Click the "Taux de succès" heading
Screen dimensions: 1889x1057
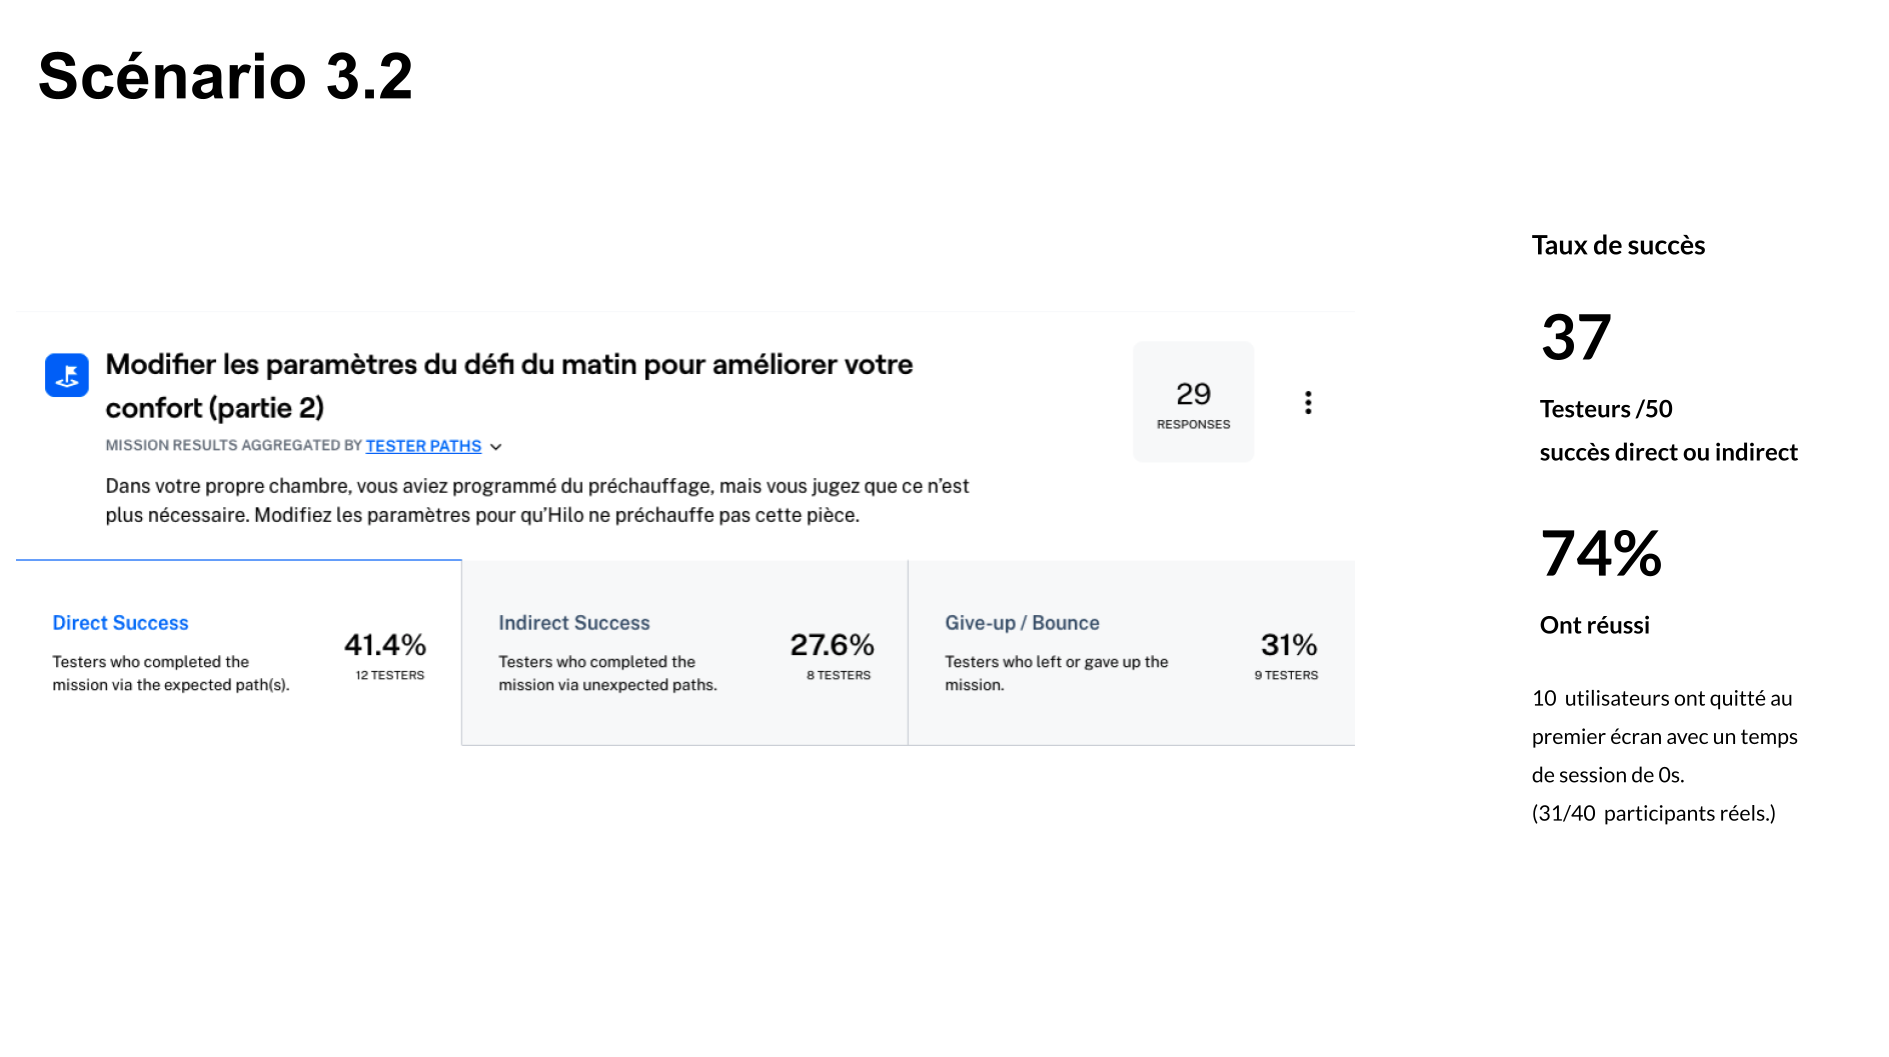(1618, 246)
